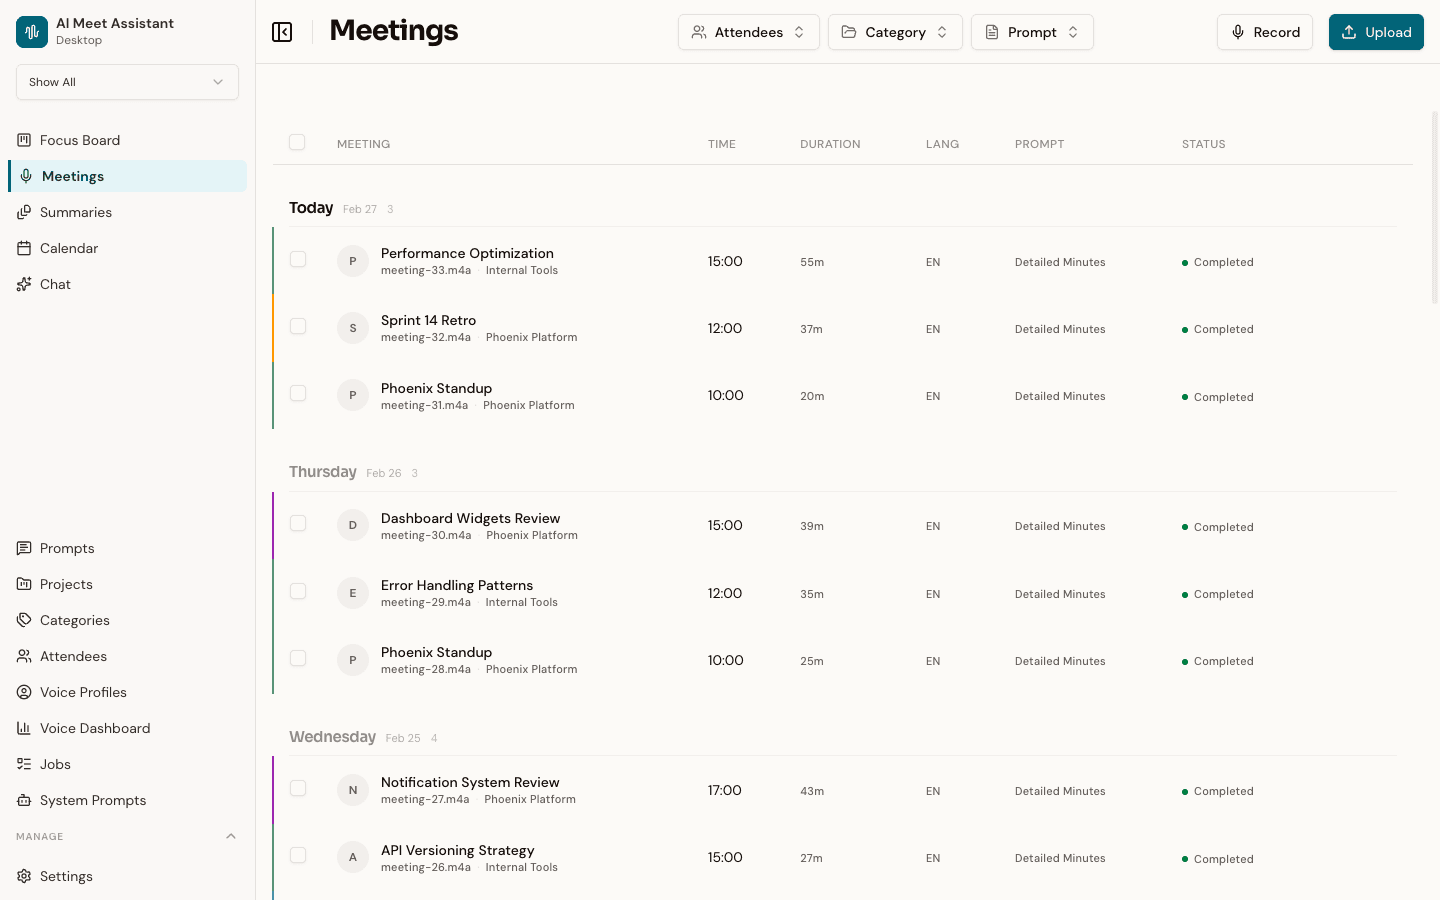The width and height of the screenshot is (1440, 900).
Task: Collapse the sidebar with the panel toggle icon
Action: coord(282,31)
